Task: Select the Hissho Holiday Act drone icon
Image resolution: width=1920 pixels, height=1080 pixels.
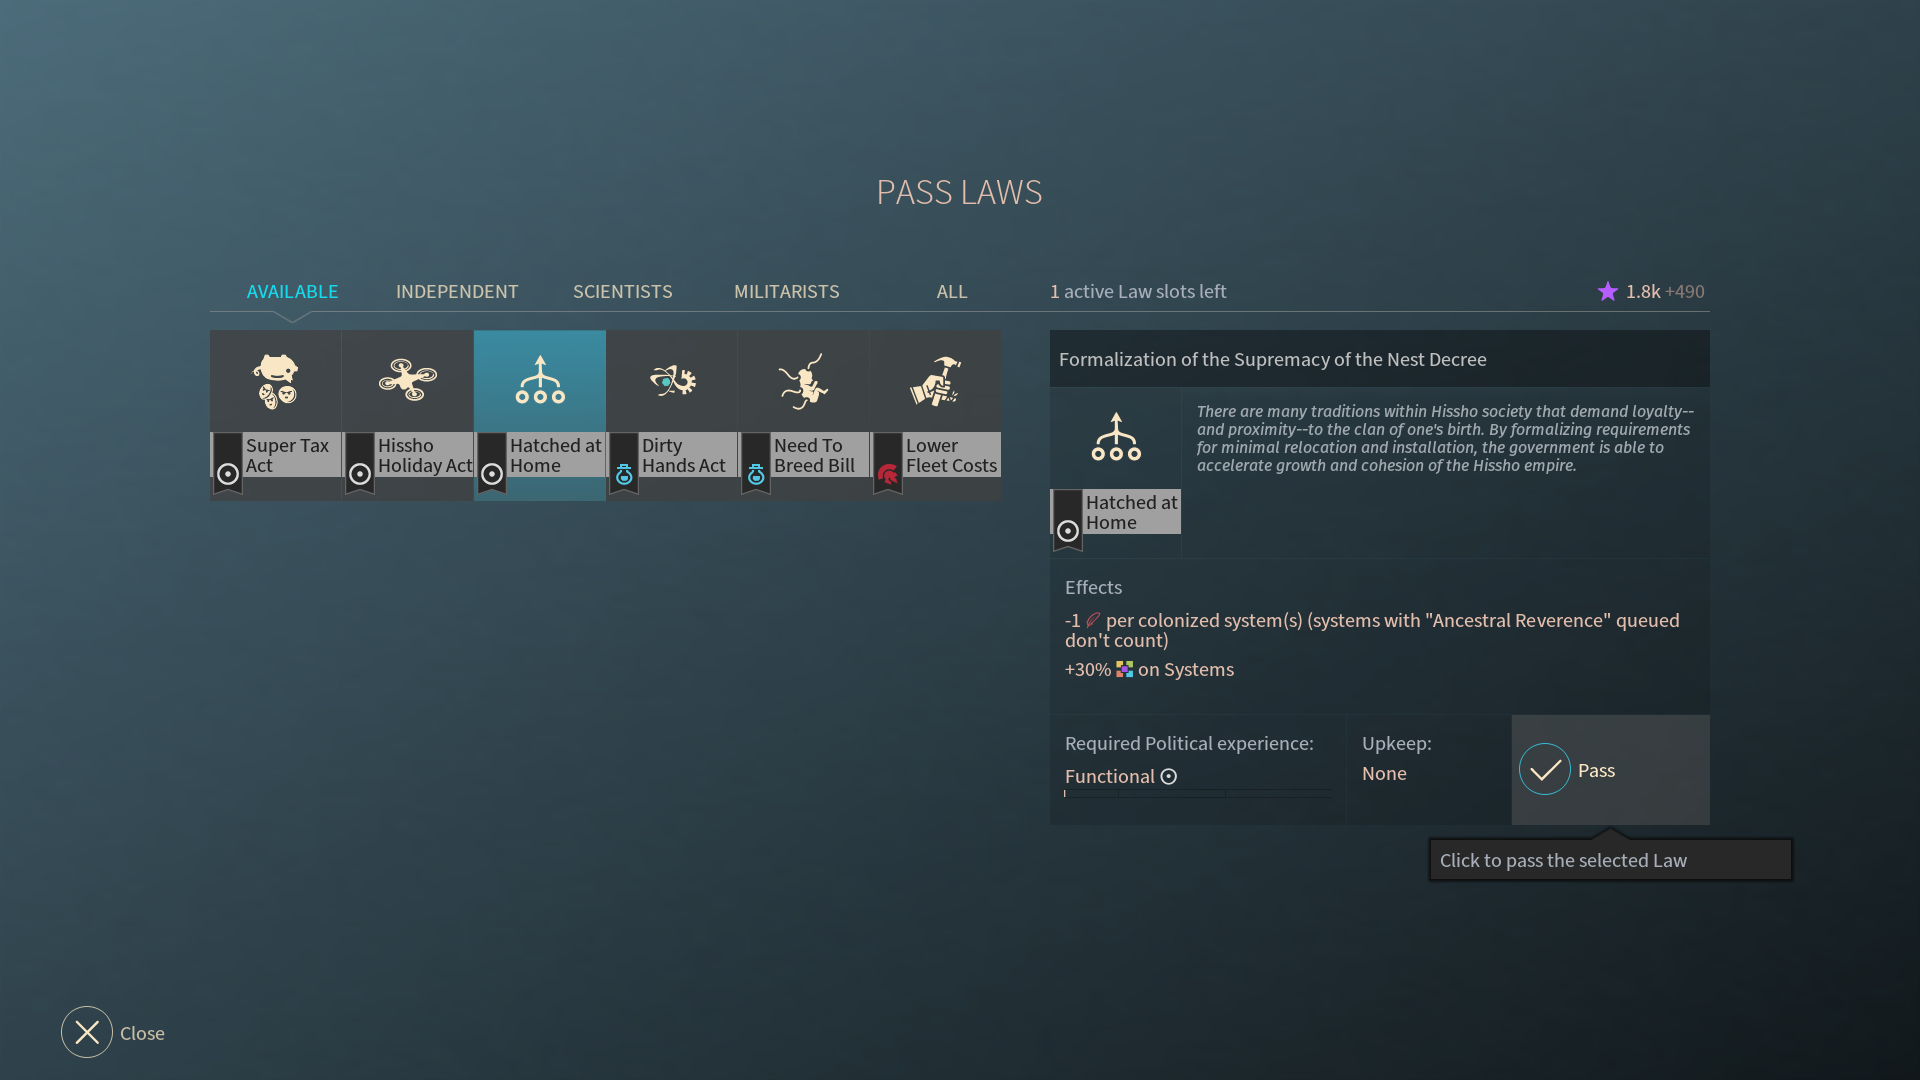Action: [x=408, y=381]
